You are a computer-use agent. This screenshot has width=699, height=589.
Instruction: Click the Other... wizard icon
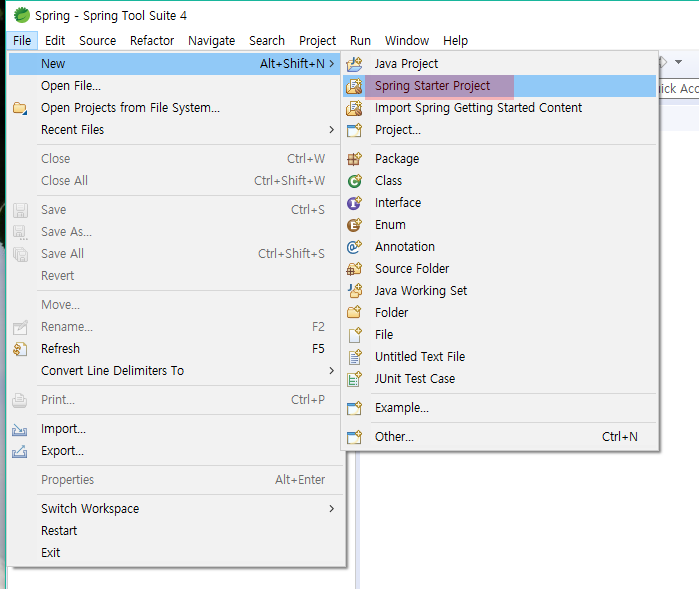354,437
